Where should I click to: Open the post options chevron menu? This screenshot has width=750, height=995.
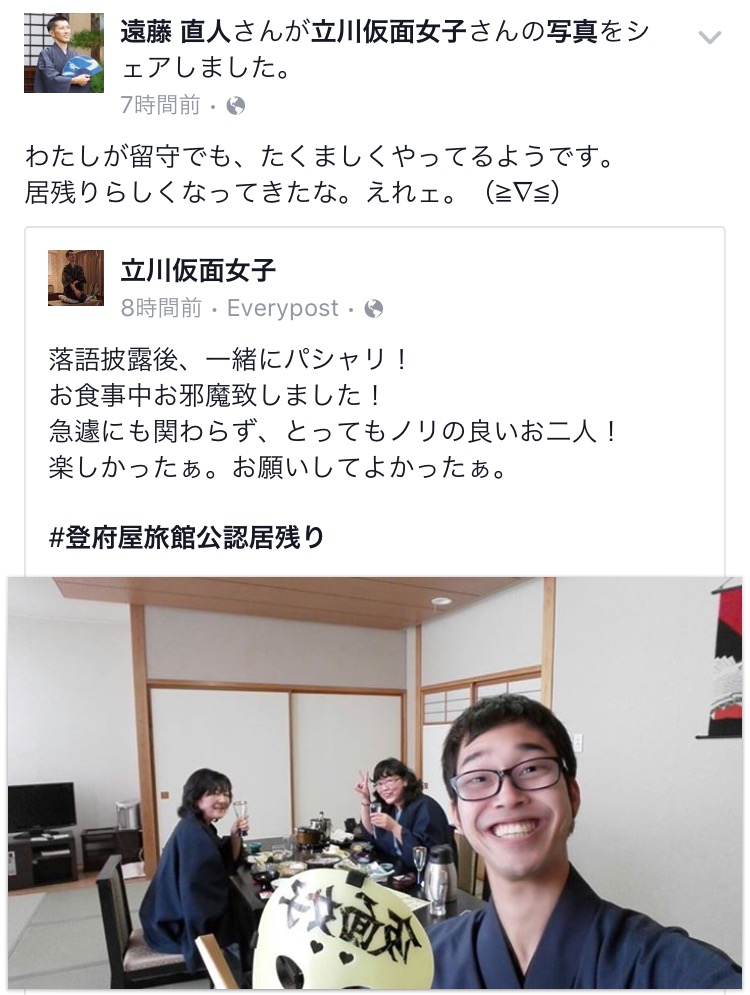coord(709,38)
